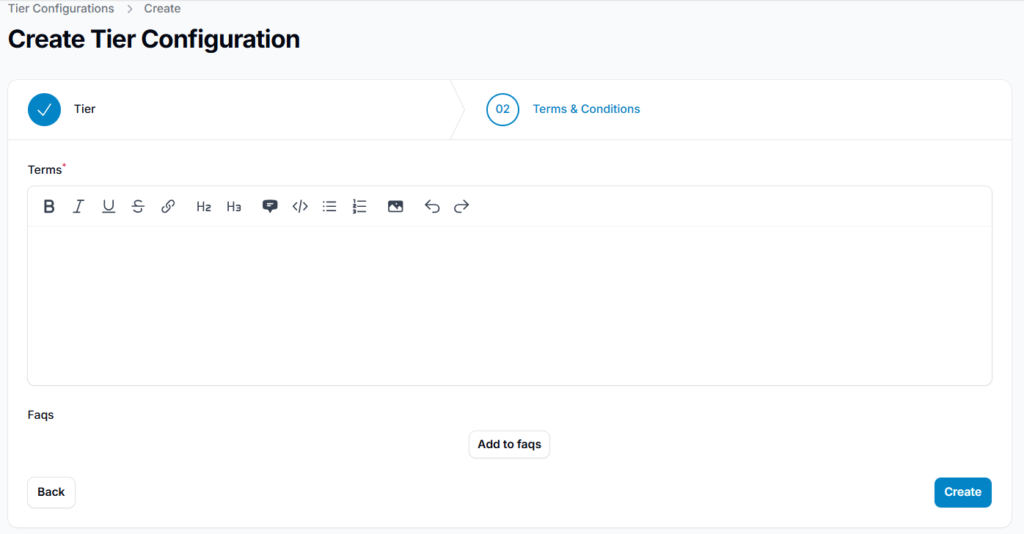The height and width of the screenshot is (534, 1024).
Task: Redo the last undone change
Action: click(x=461, y=207)
